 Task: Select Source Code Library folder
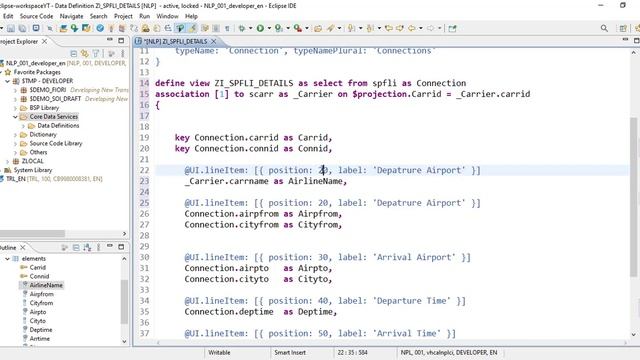tap(56, 144)
